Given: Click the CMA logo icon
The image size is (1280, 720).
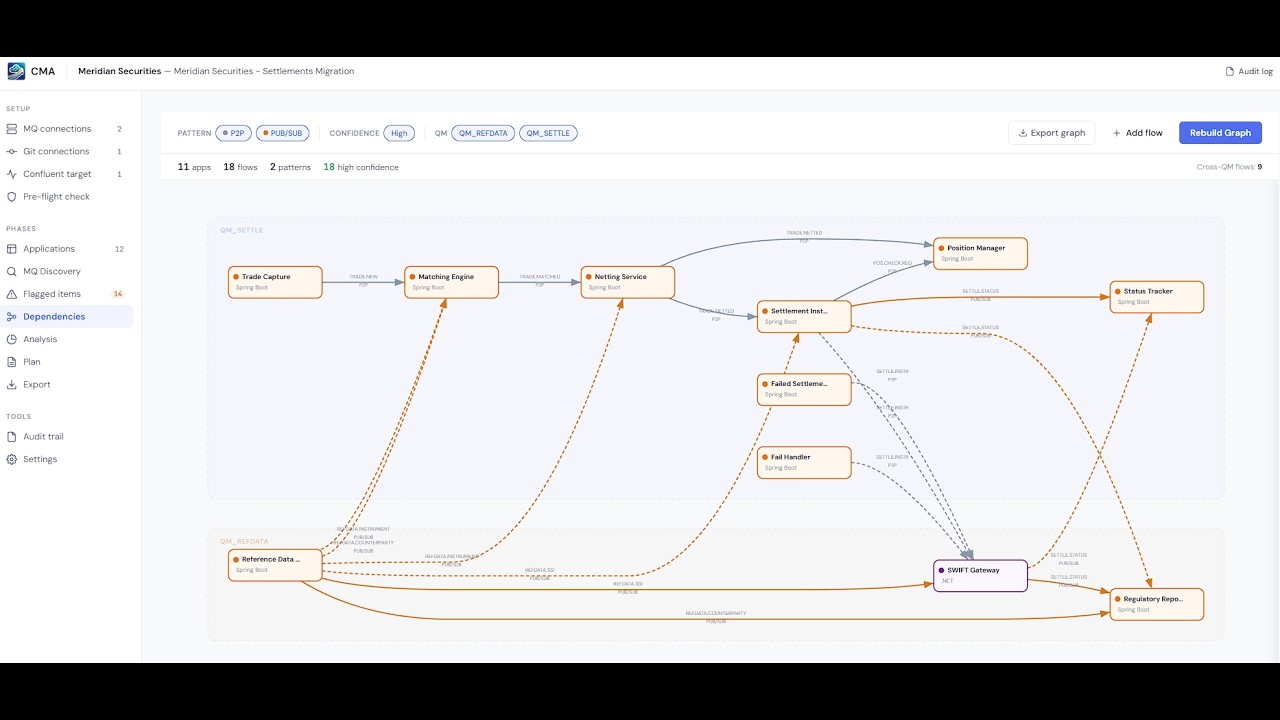Looking at the screenshot, I should click(x=16, y=71).
